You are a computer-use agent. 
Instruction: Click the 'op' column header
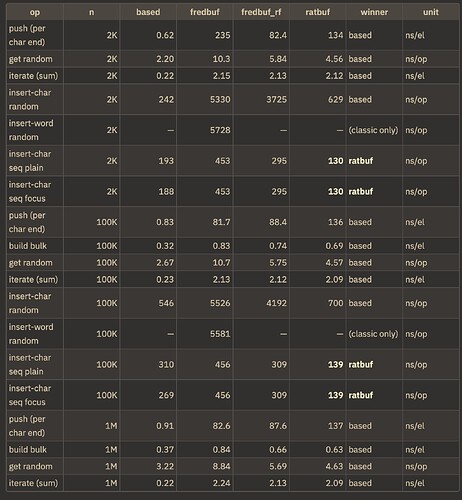(35, 12)
